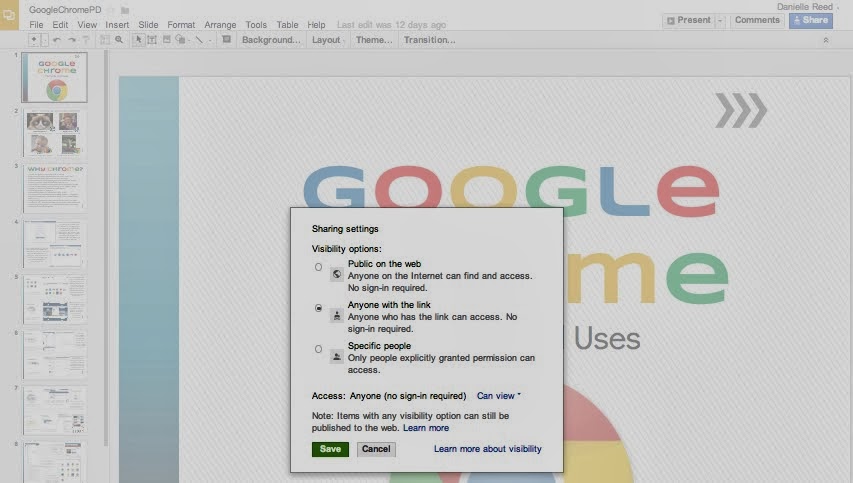Select the arrow Select tool
Image resolution: width=853 pixels, height=483 pixels.
(x=138, y=40)
